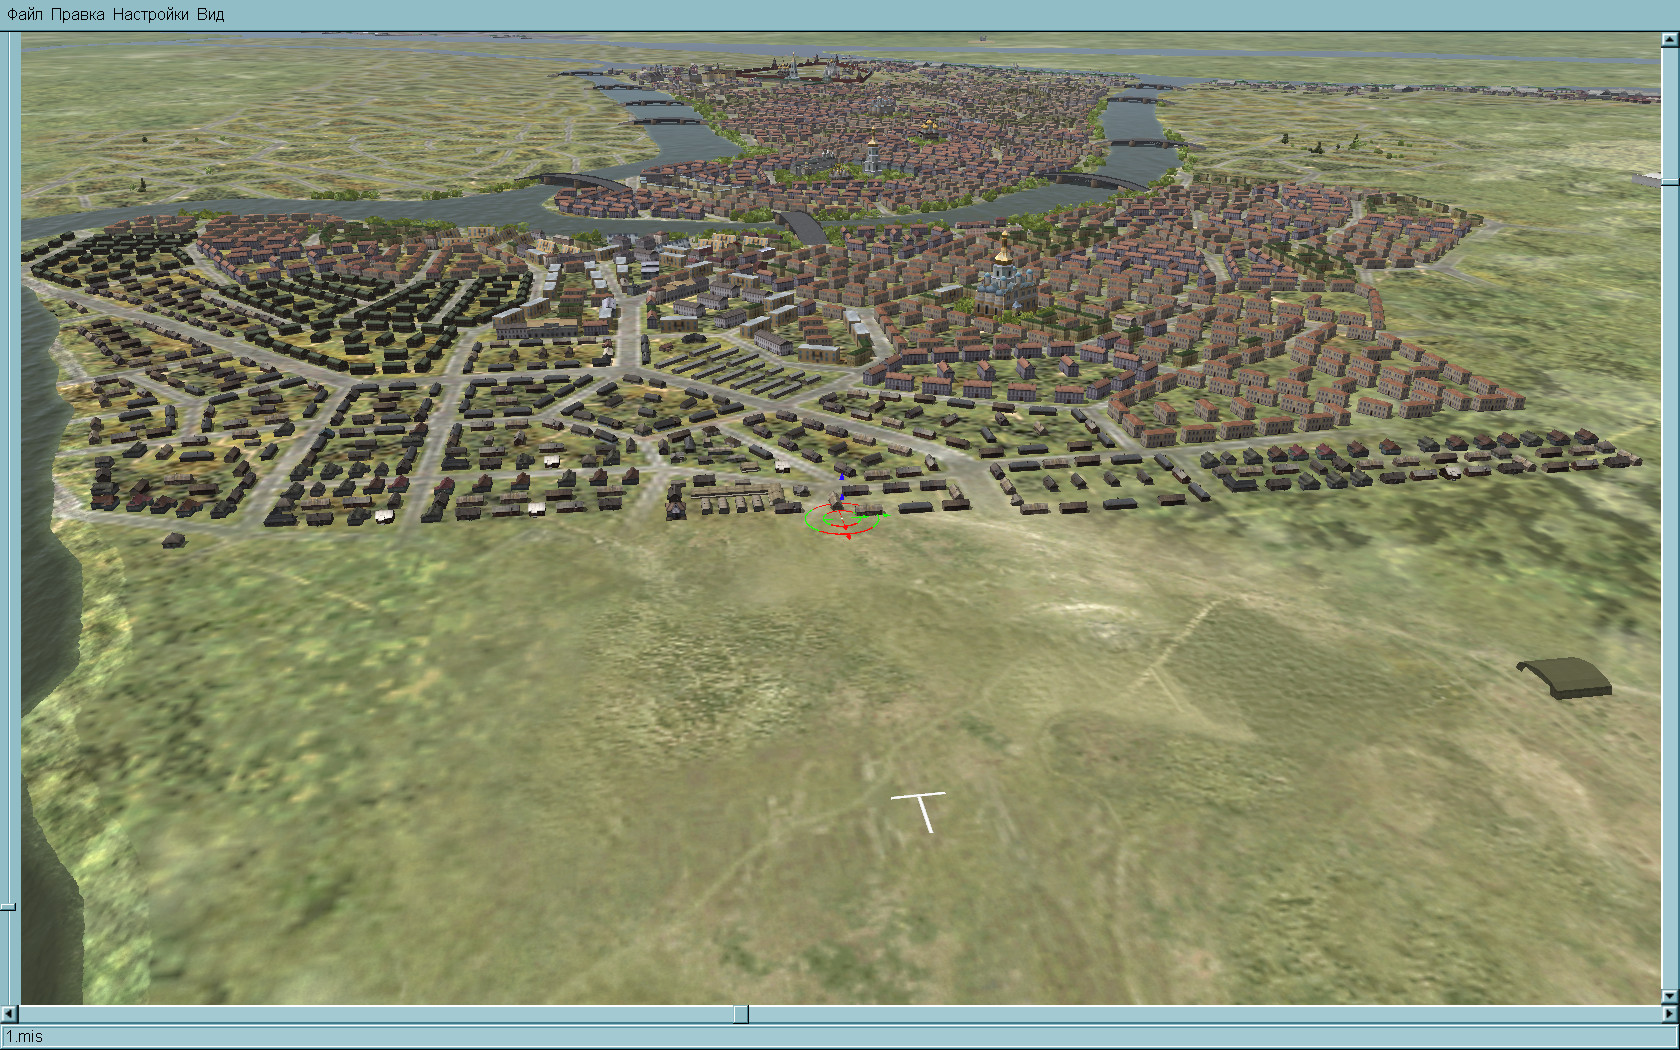Click the left arrow of horizontal scrollbar
The image size is (1680, 1050).
[x=10, y=1014]
